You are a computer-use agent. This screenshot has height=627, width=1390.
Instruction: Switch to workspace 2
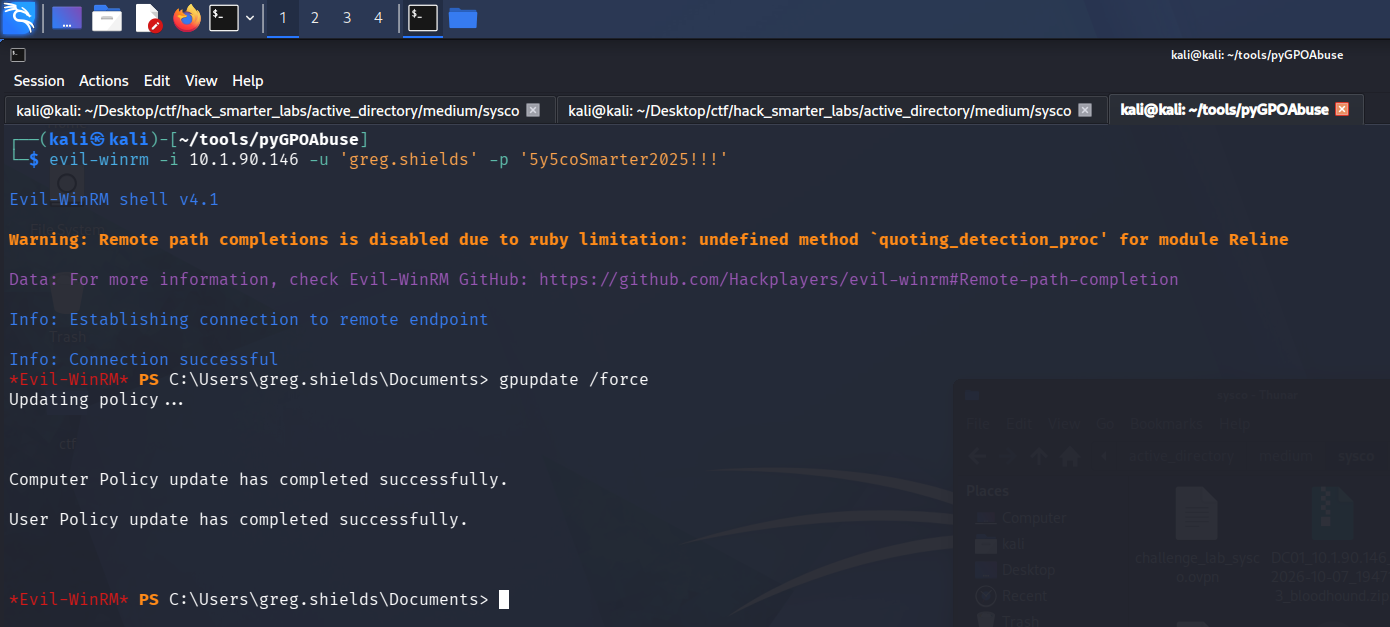point(315,18)
